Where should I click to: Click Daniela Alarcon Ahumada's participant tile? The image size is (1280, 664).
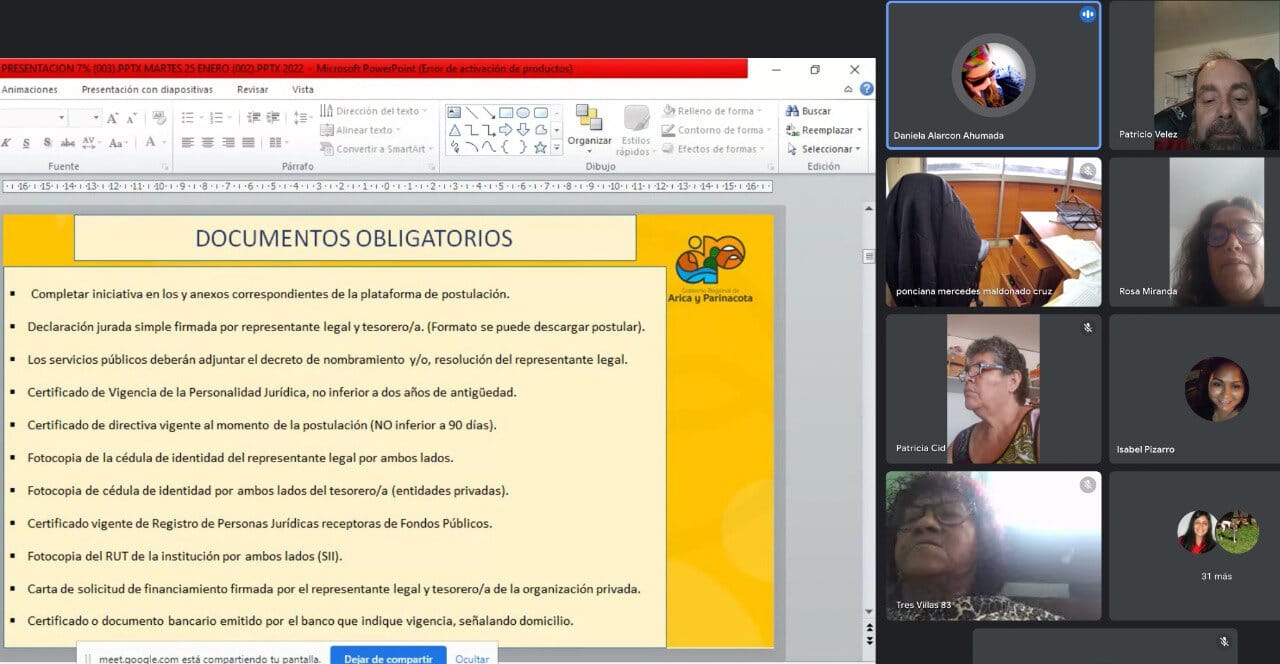[993, 76]
